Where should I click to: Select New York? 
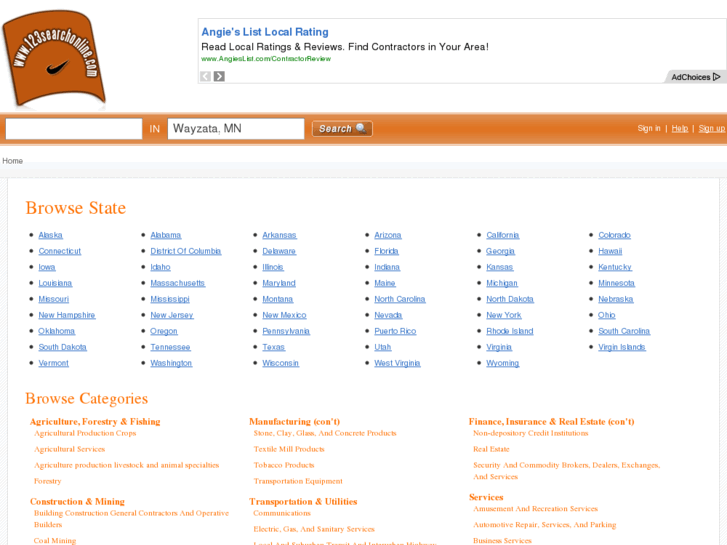[x=504, y=315]
